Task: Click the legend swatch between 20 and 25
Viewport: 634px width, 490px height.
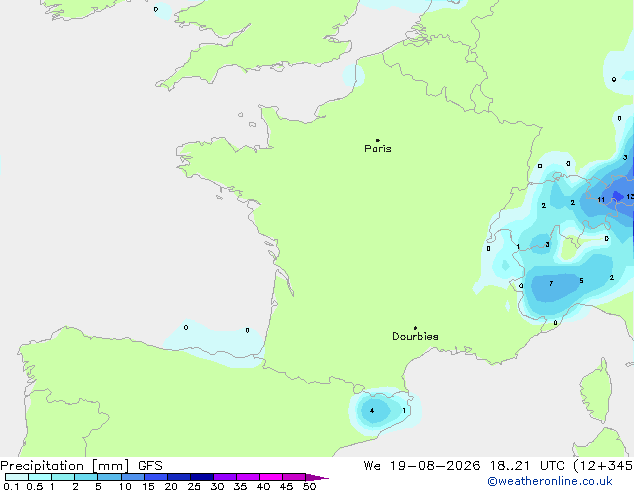Action: coord(178,477)
